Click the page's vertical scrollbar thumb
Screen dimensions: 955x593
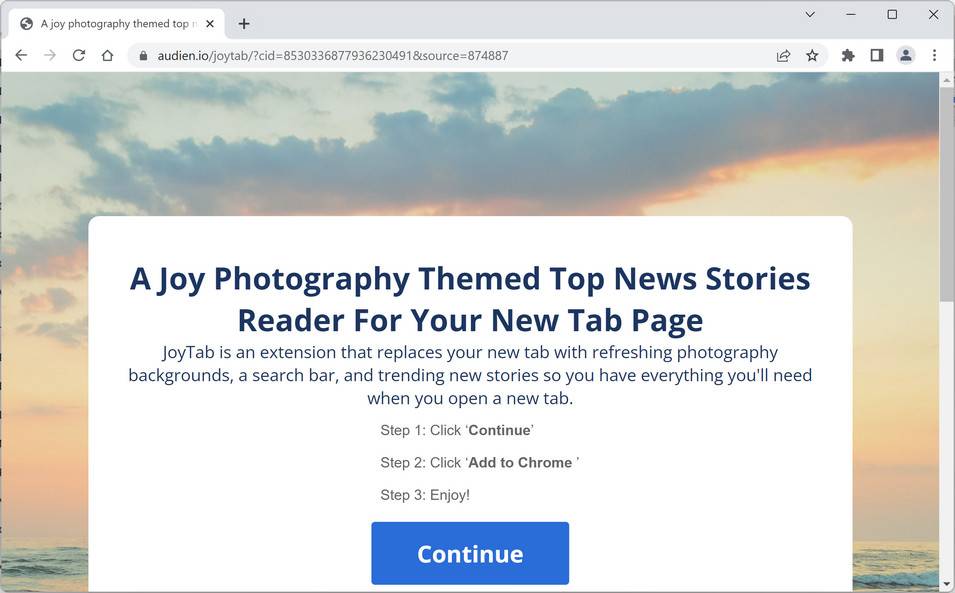(946, 194)
